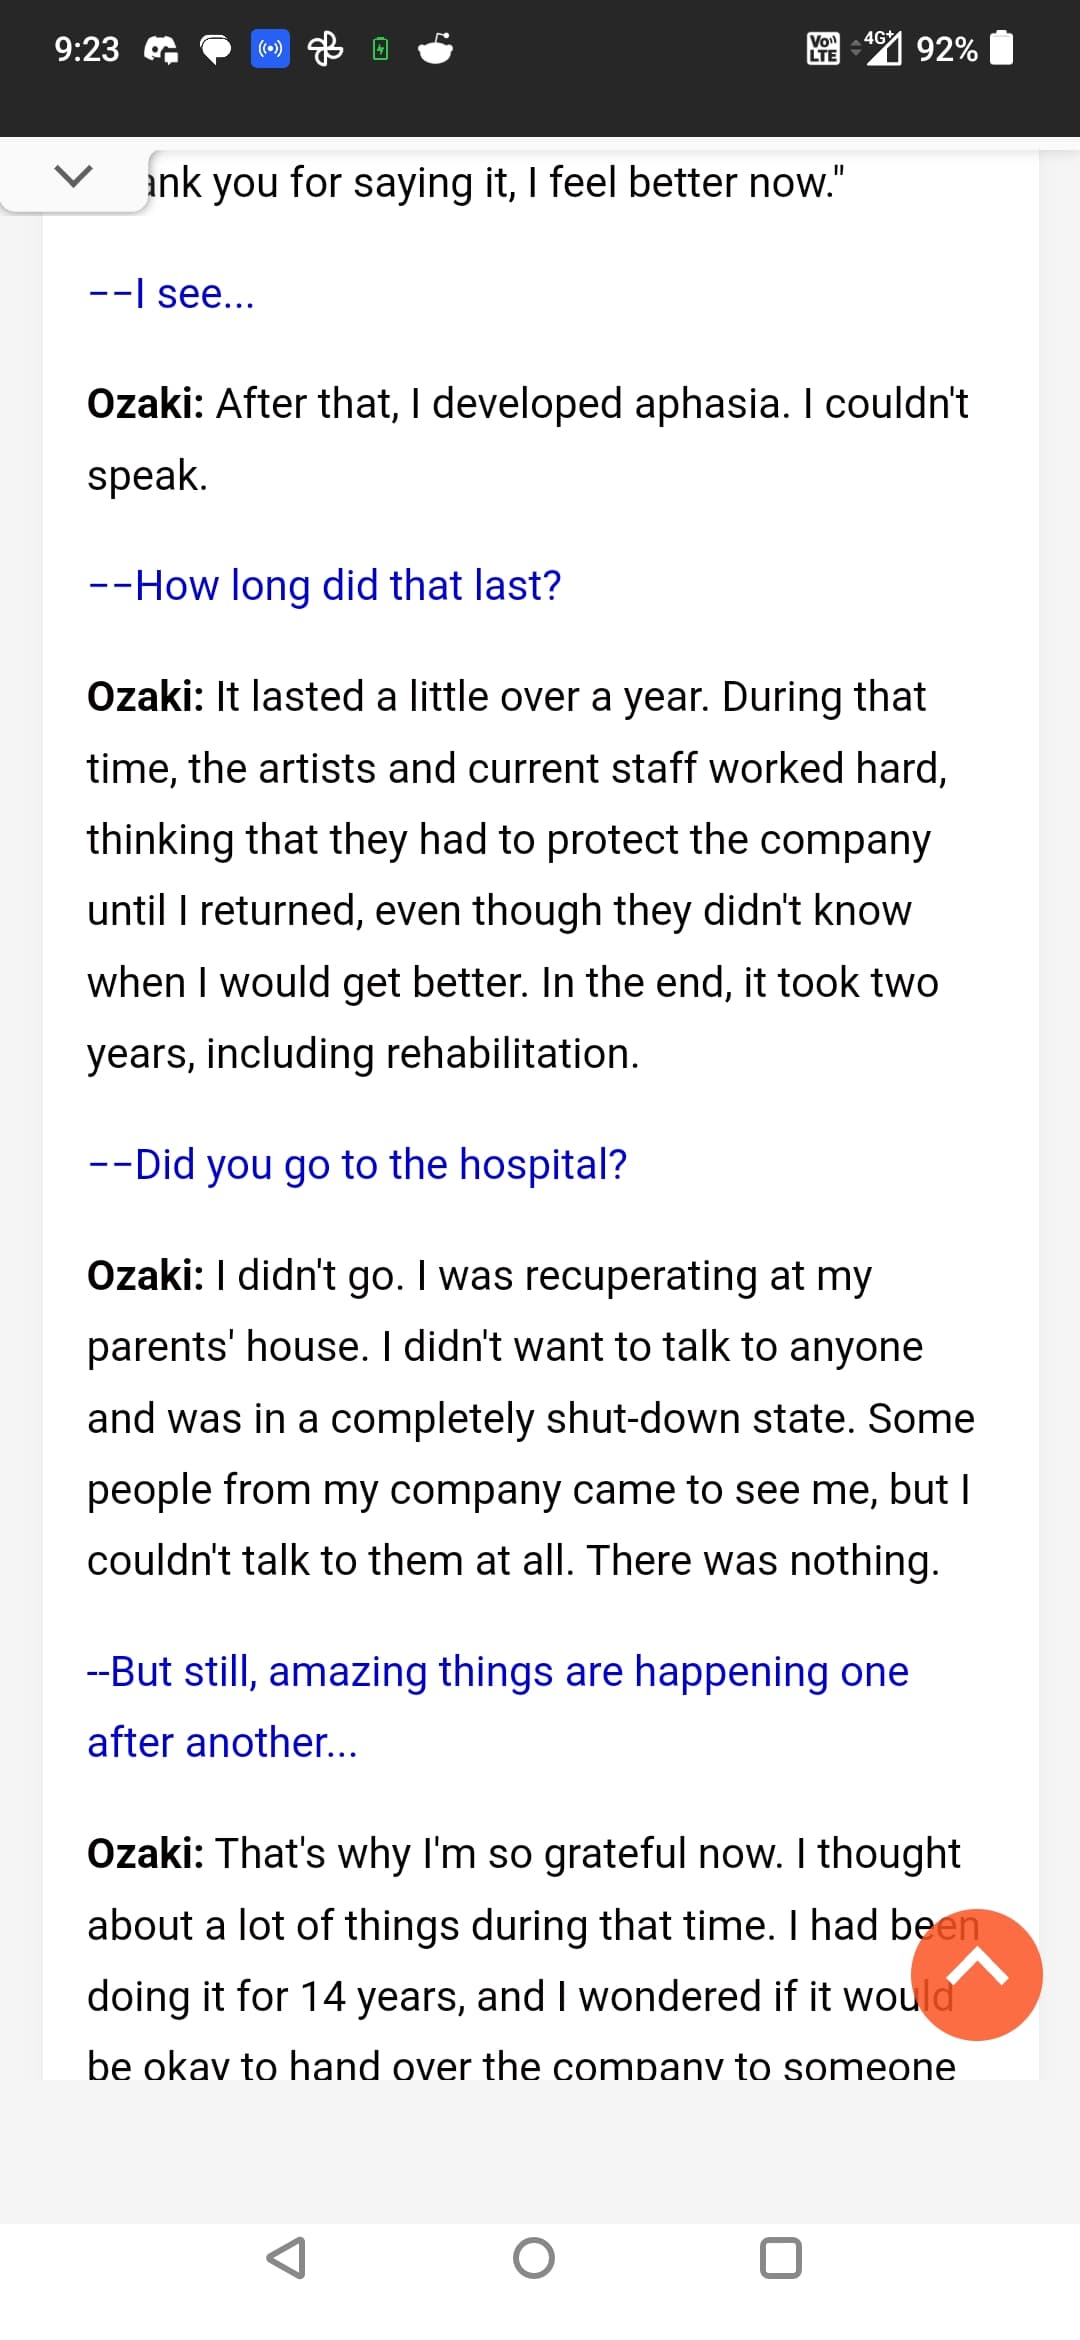1080x2340 pixels.
Task: Tap the Android back navigation triangle
Action: (286, 2257)
